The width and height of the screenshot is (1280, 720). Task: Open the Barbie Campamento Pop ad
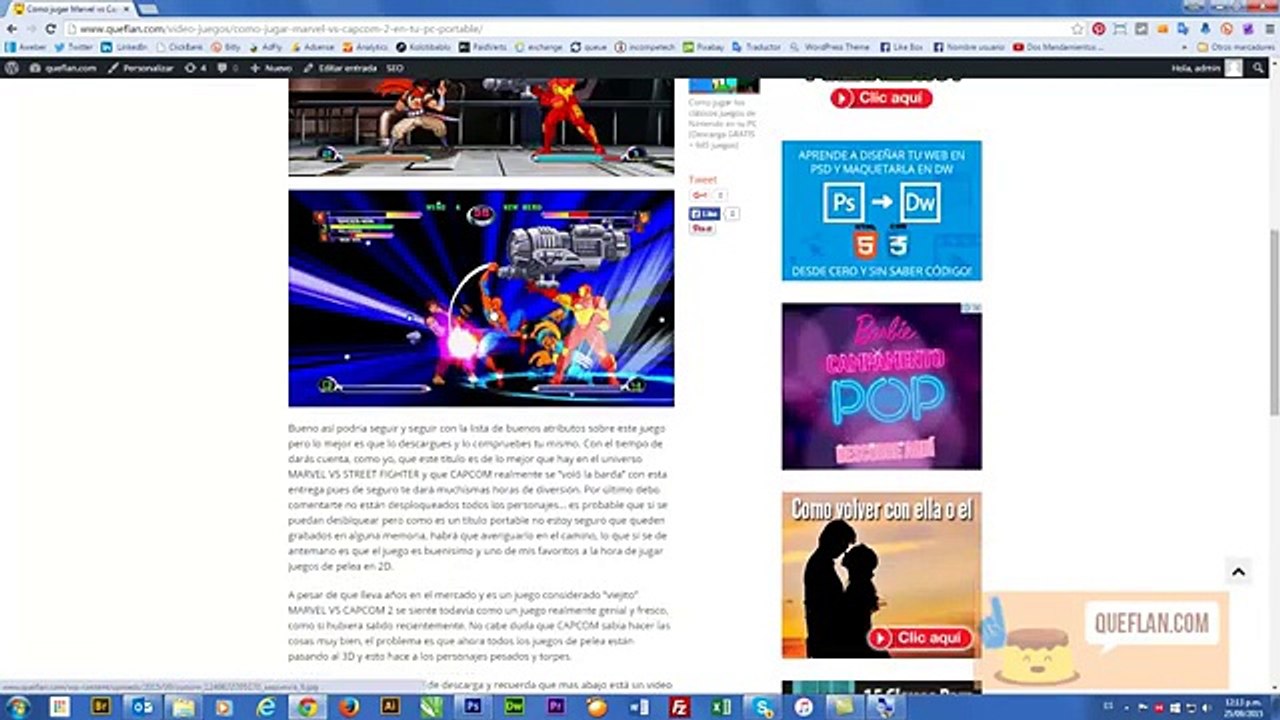tap(881, 386)
